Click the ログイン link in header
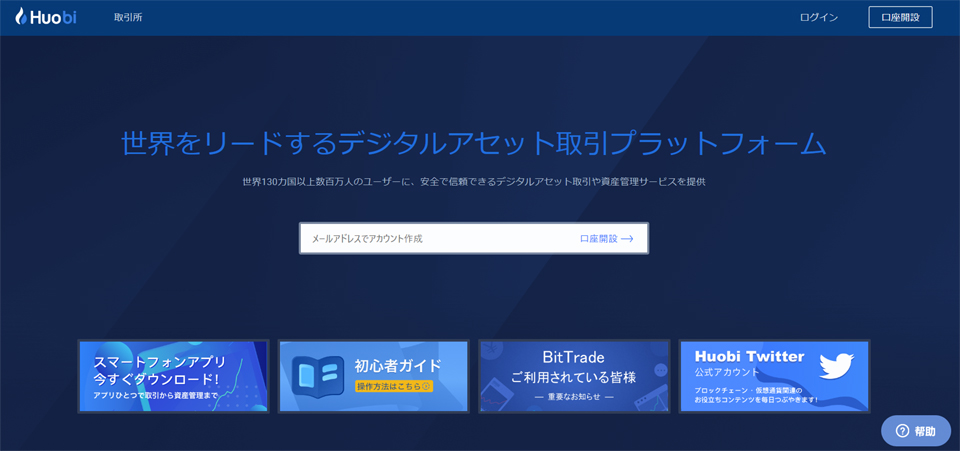960x451 pixels. (819, 18)
